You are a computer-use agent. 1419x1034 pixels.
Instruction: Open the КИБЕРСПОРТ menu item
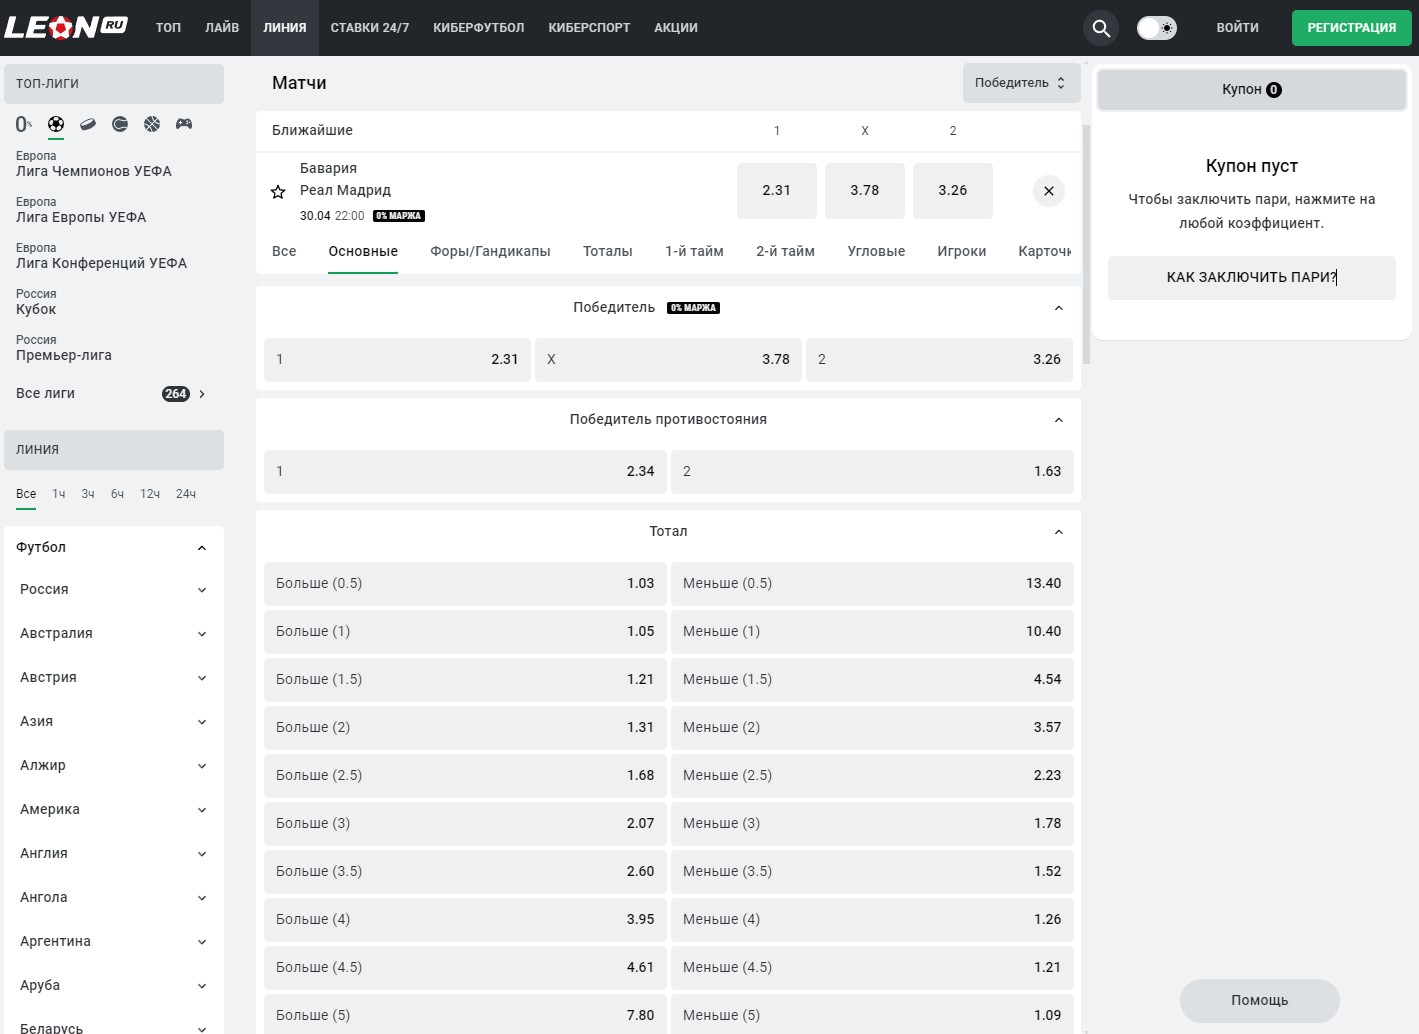click(x=589, y=28)
